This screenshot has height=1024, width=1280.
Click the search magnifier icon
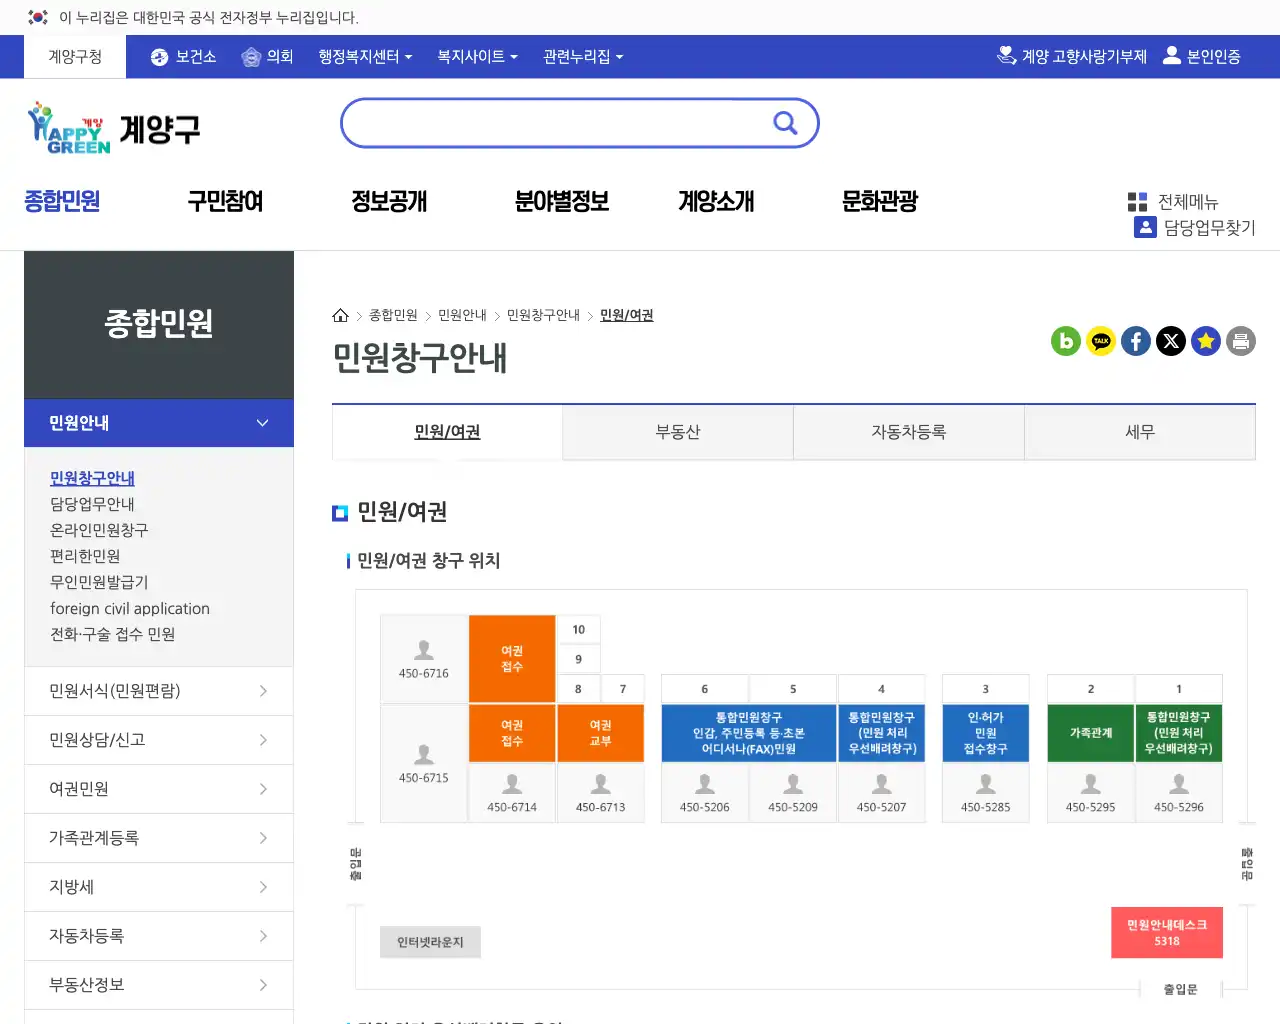coord(785,123)
